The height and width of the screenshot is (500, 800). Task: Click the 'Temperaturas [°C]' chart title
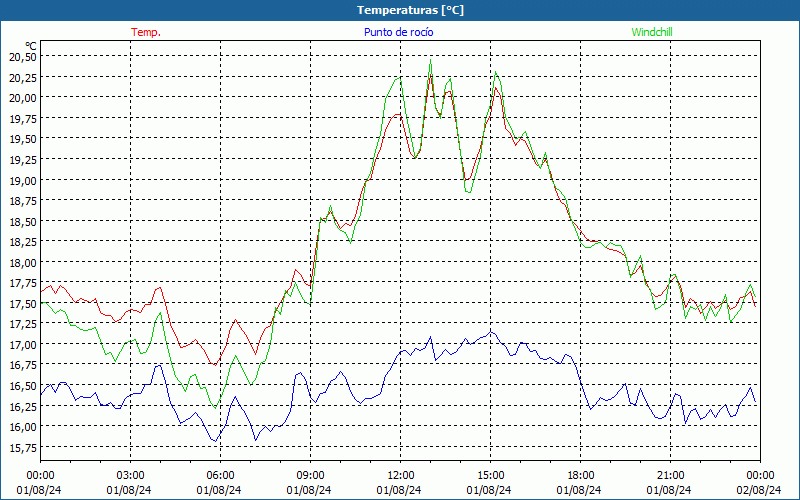pyautogui.click(x=410, y=10)
